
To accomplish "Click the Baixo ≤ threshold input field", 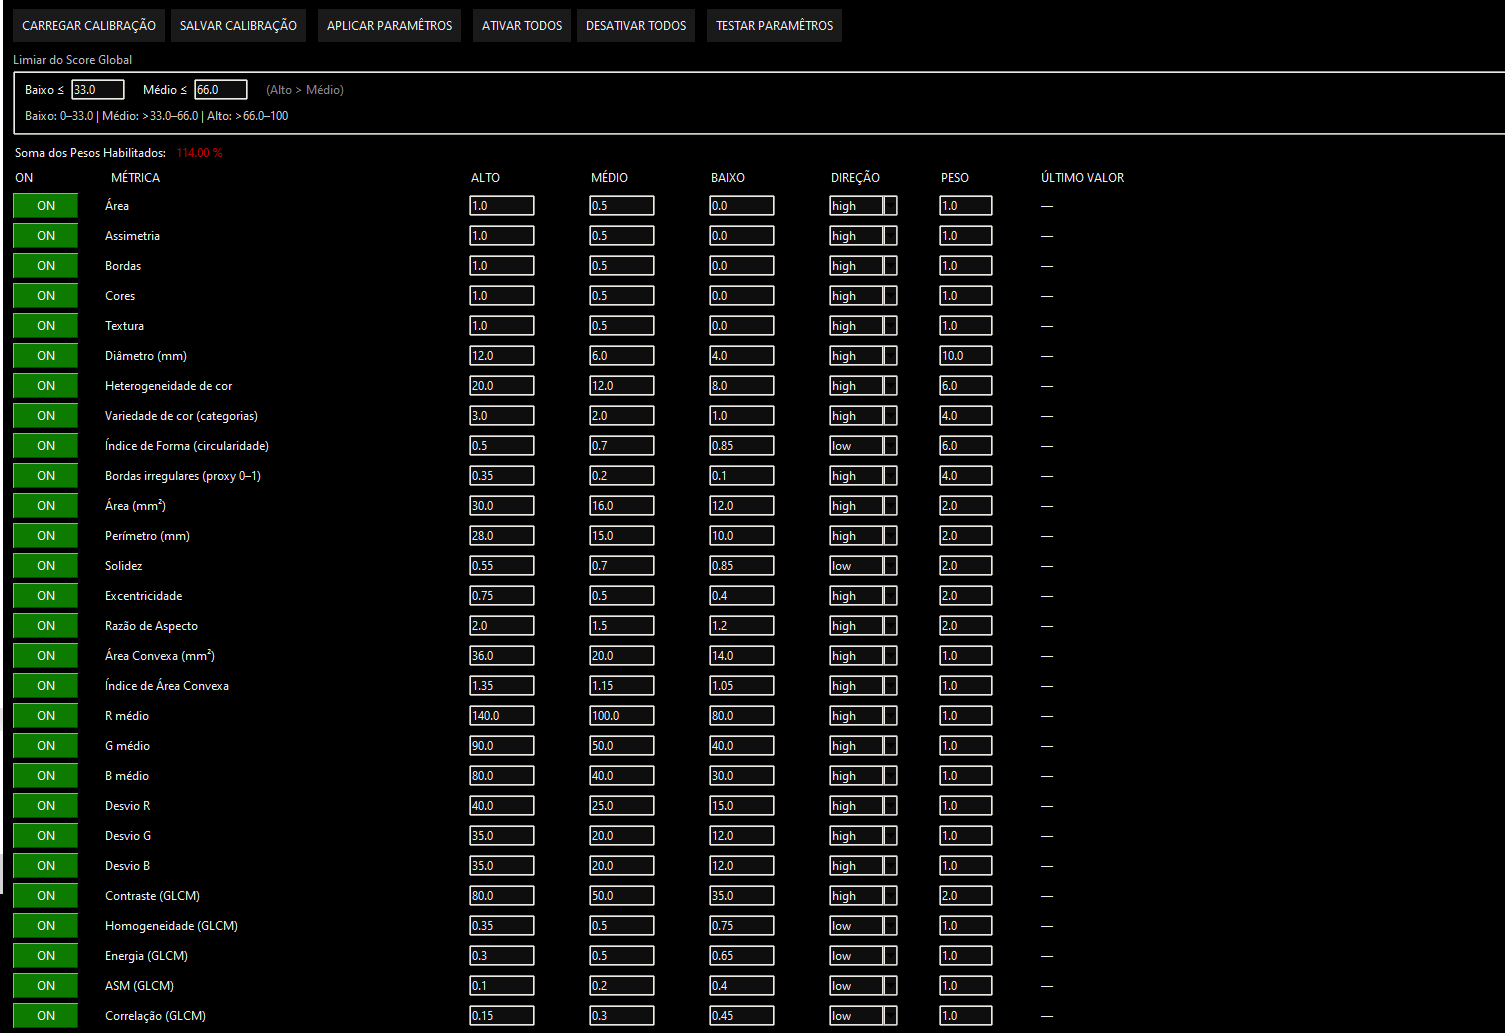I will [98, 90].
